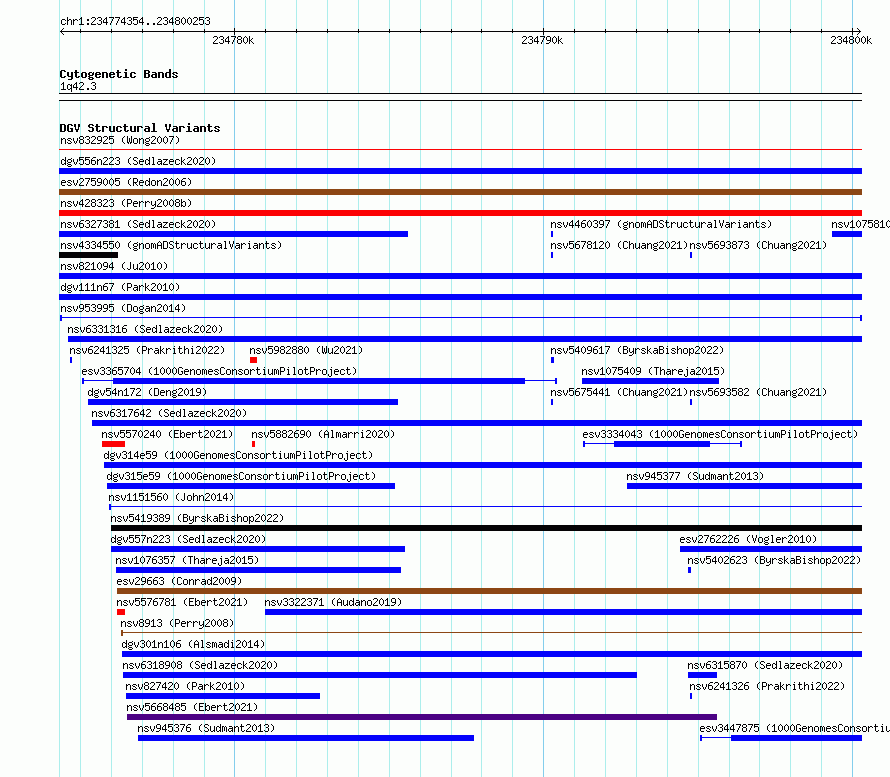
Task: Click the nsv832925 (Wong2007) variant label
Action: point(120,140)
